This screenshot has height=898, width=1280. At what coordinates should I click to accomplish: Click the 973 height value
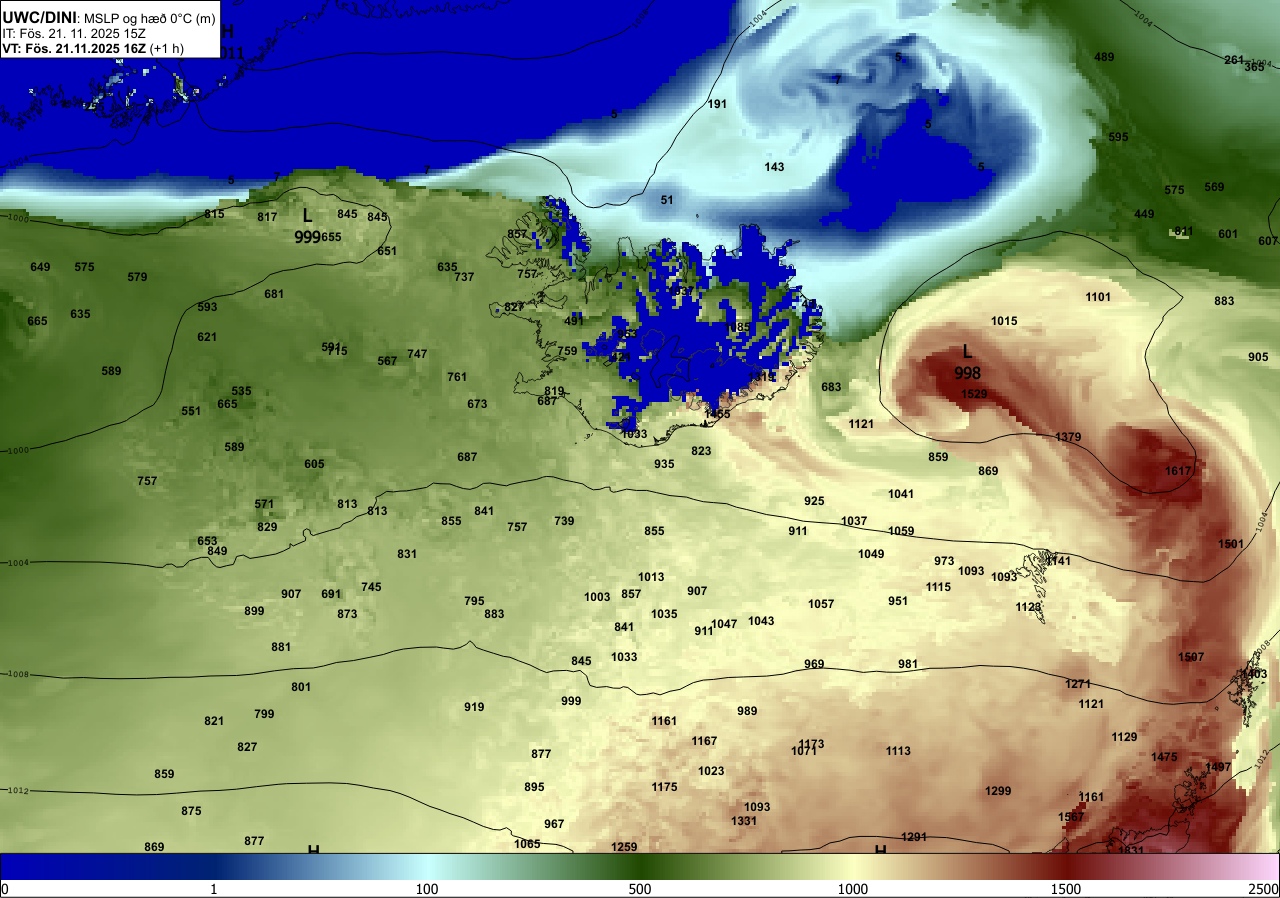click(x=944, y=561)
